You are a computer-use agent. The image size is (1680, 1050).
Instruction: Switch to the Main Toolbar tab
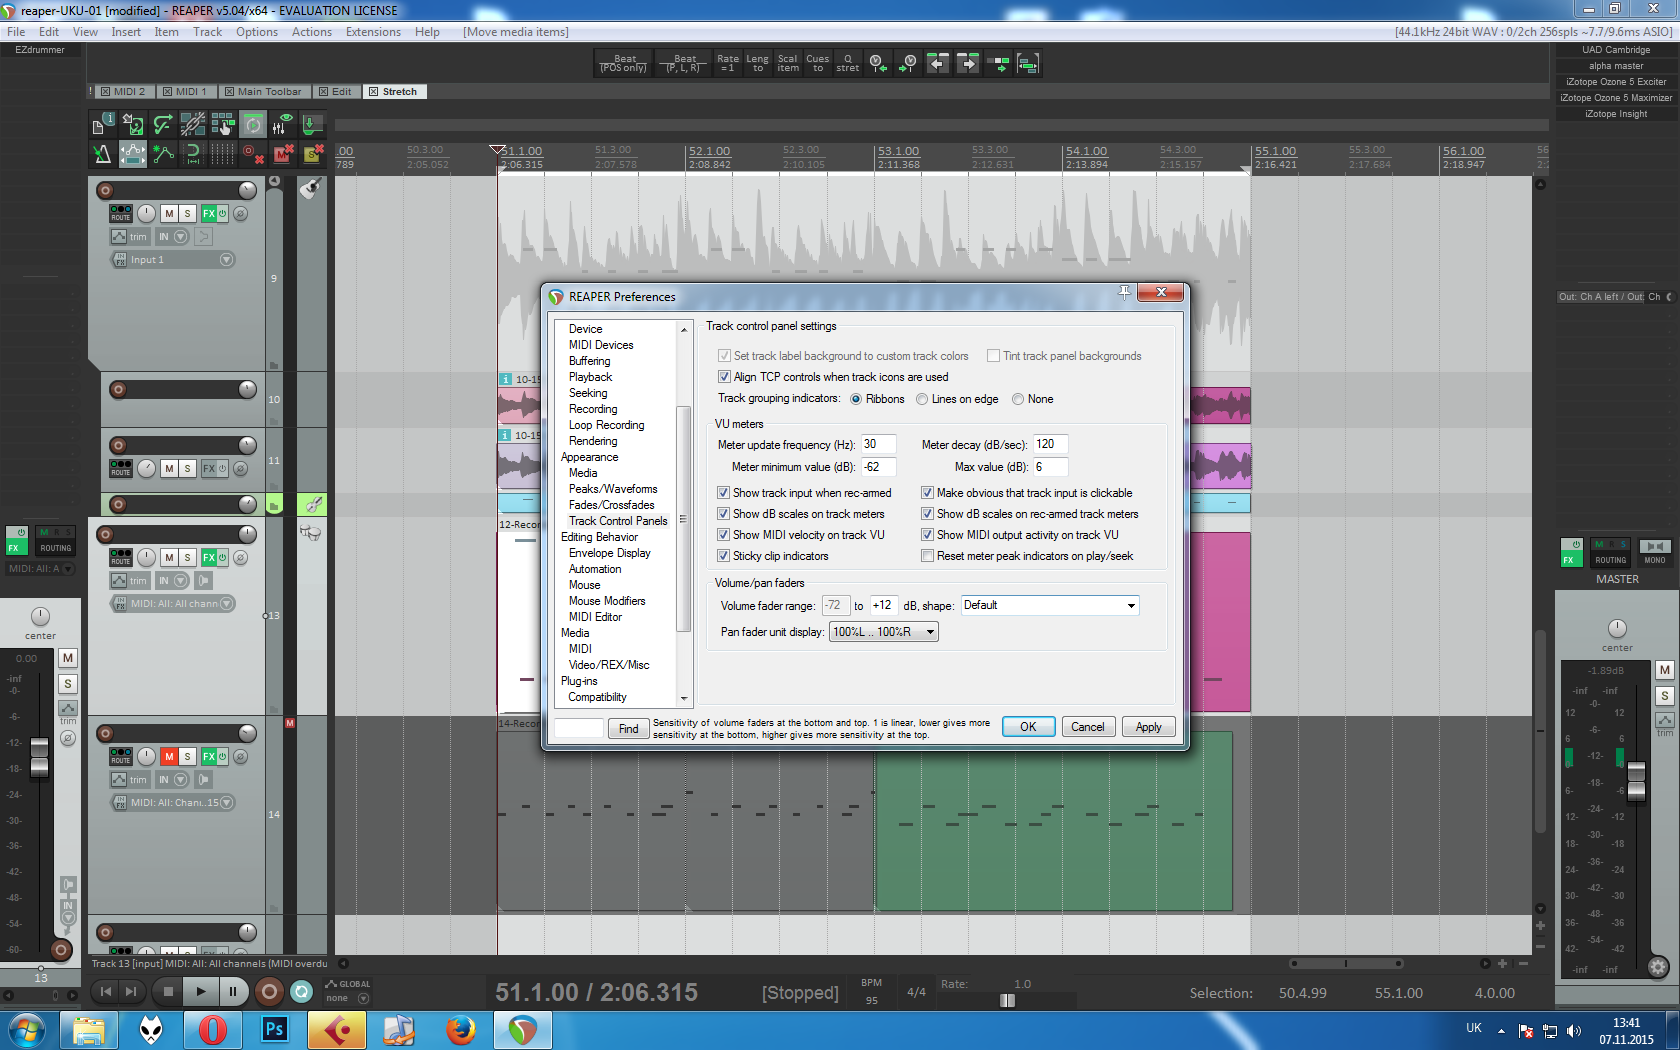(x=263, y=92)
